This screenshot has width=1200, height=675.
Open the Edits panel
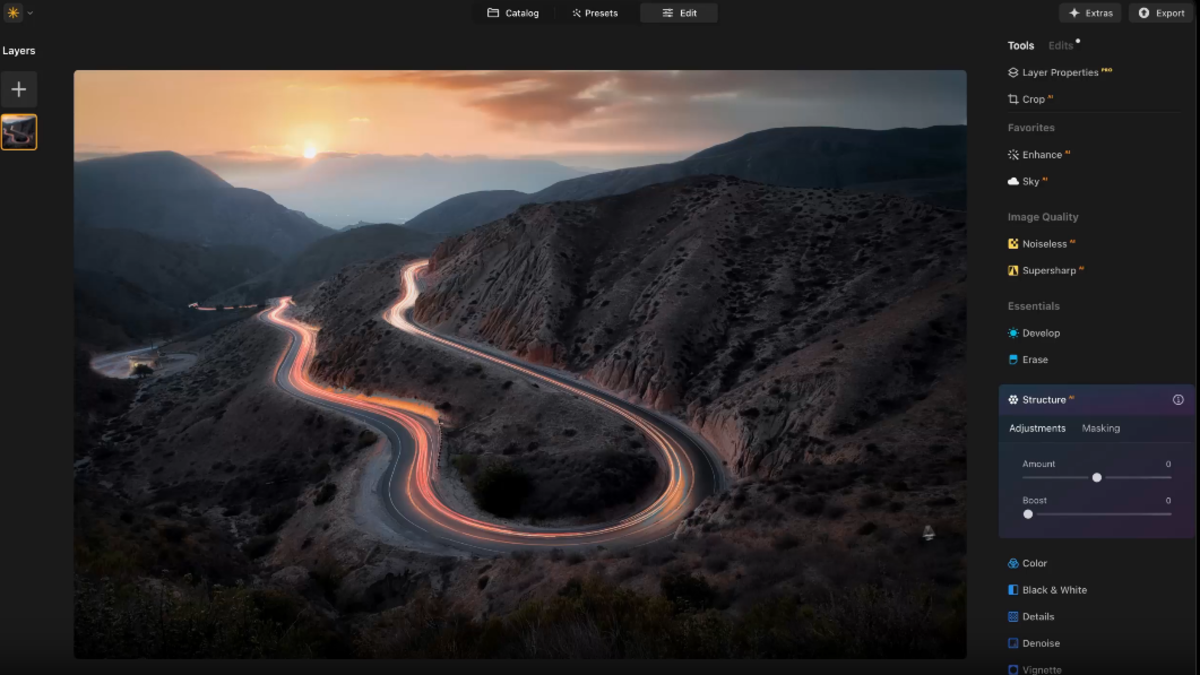pos(1057,45)
